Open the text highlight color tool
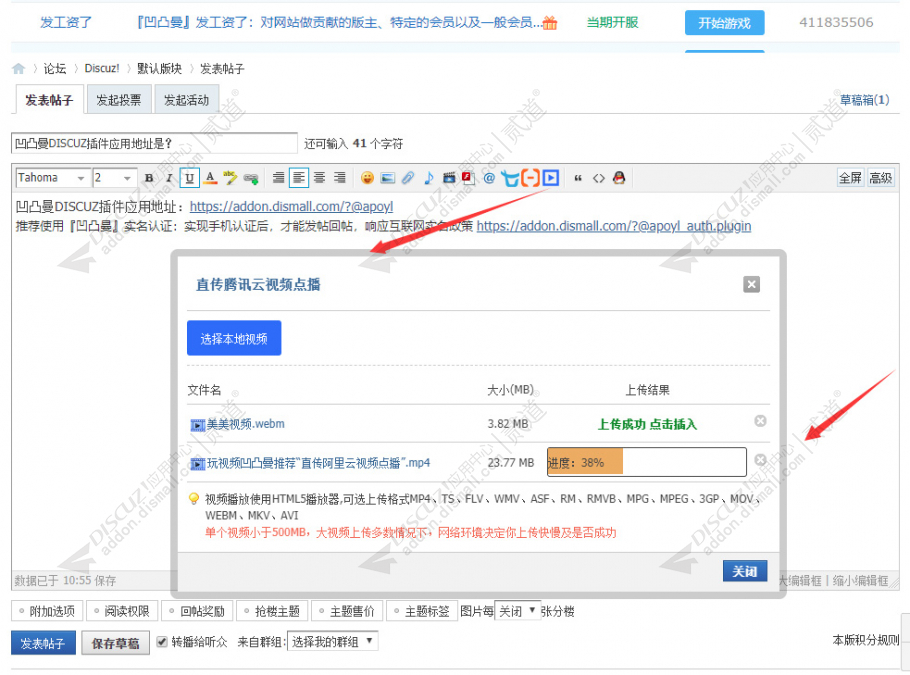 point(230,178)
